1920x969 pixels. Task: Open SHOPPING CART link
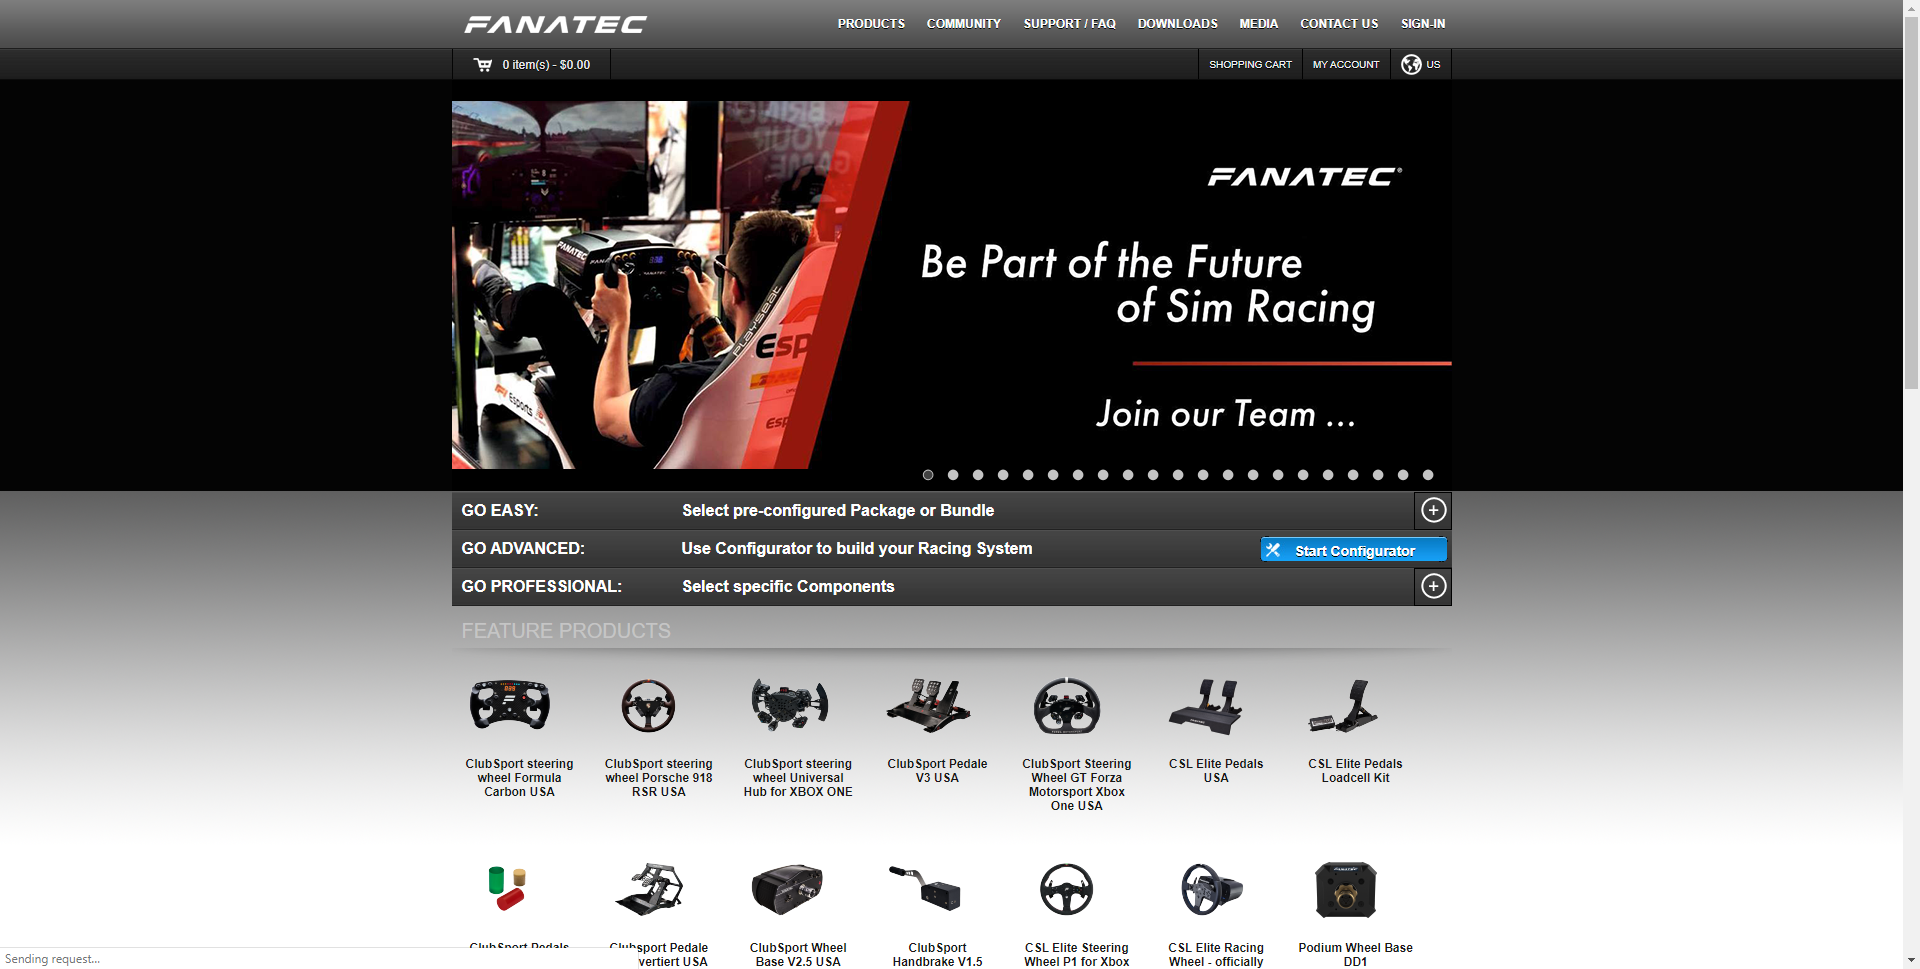click(x=1250, y=64)
